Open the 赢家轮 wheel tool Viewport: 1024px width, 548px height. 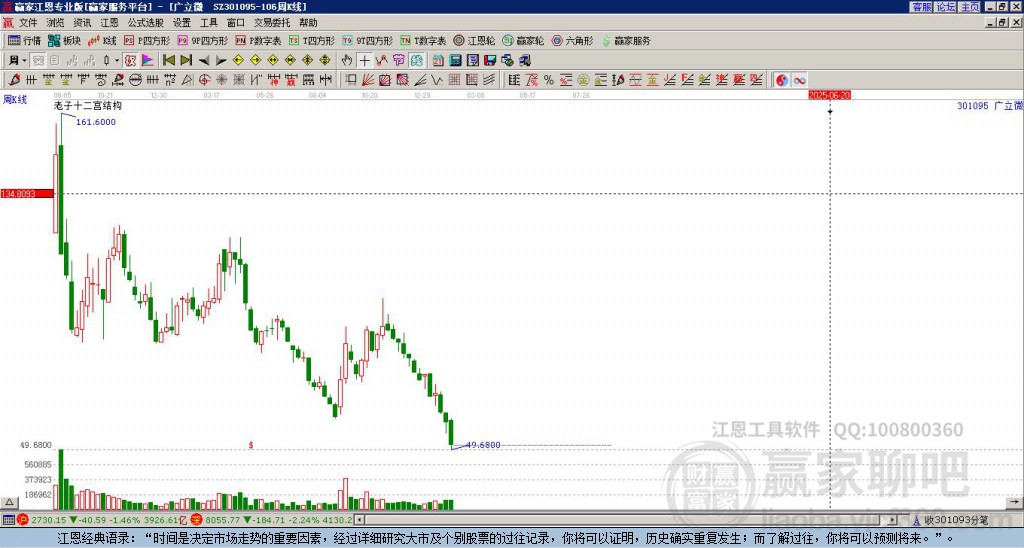(x=524, y=40)
